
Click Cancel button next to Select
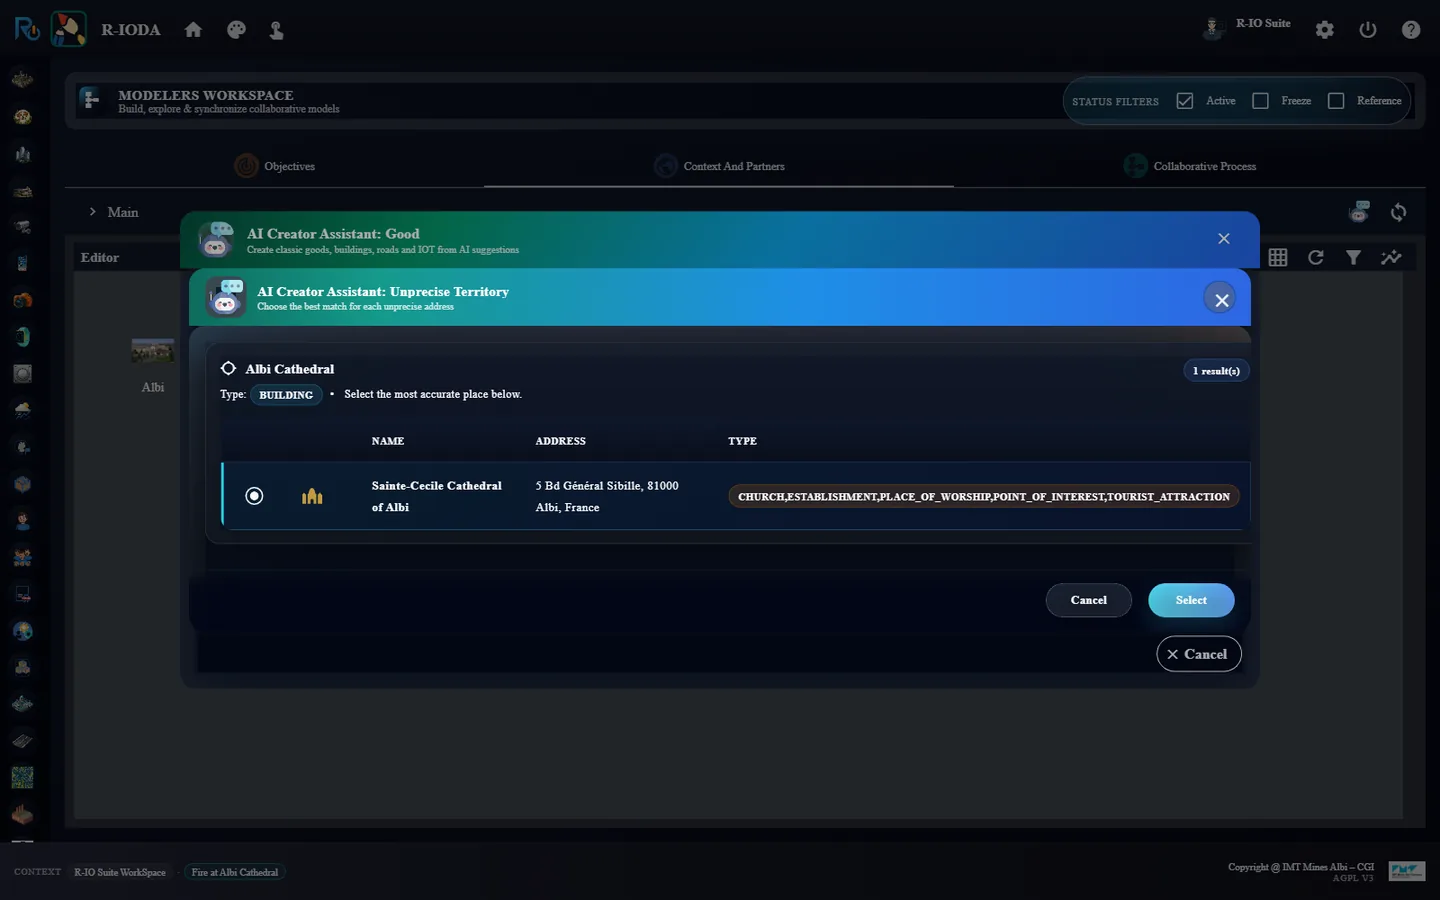point(1088,600)
